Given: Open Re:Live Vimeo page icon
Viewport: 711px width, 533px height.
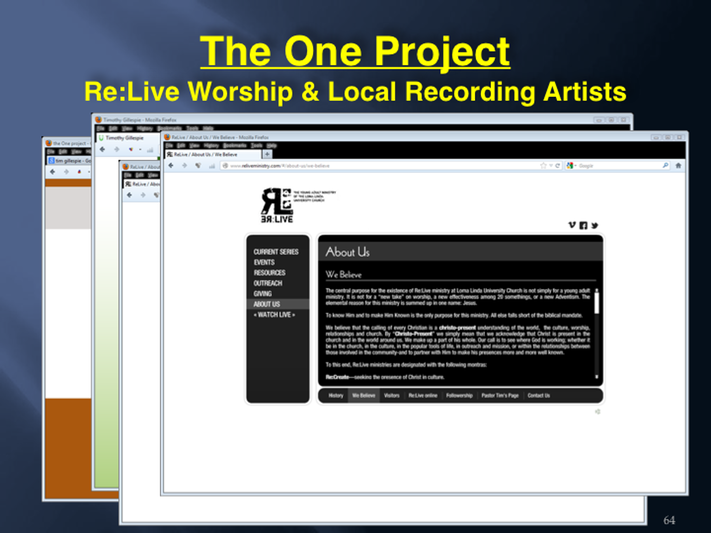Looking at the screenshot, I should pyautogui.click(x=572, y=225).
